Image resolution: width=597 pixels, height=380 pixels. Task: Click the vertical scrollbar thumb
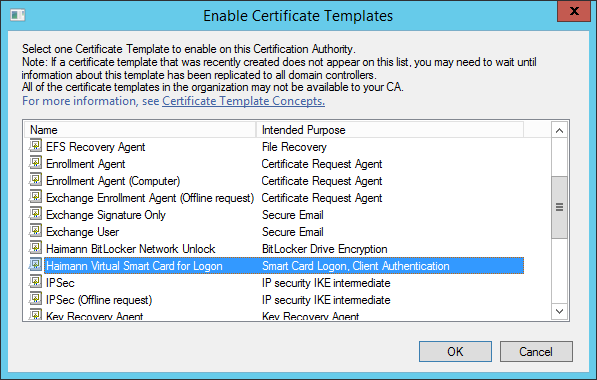(x=559, y=208)
